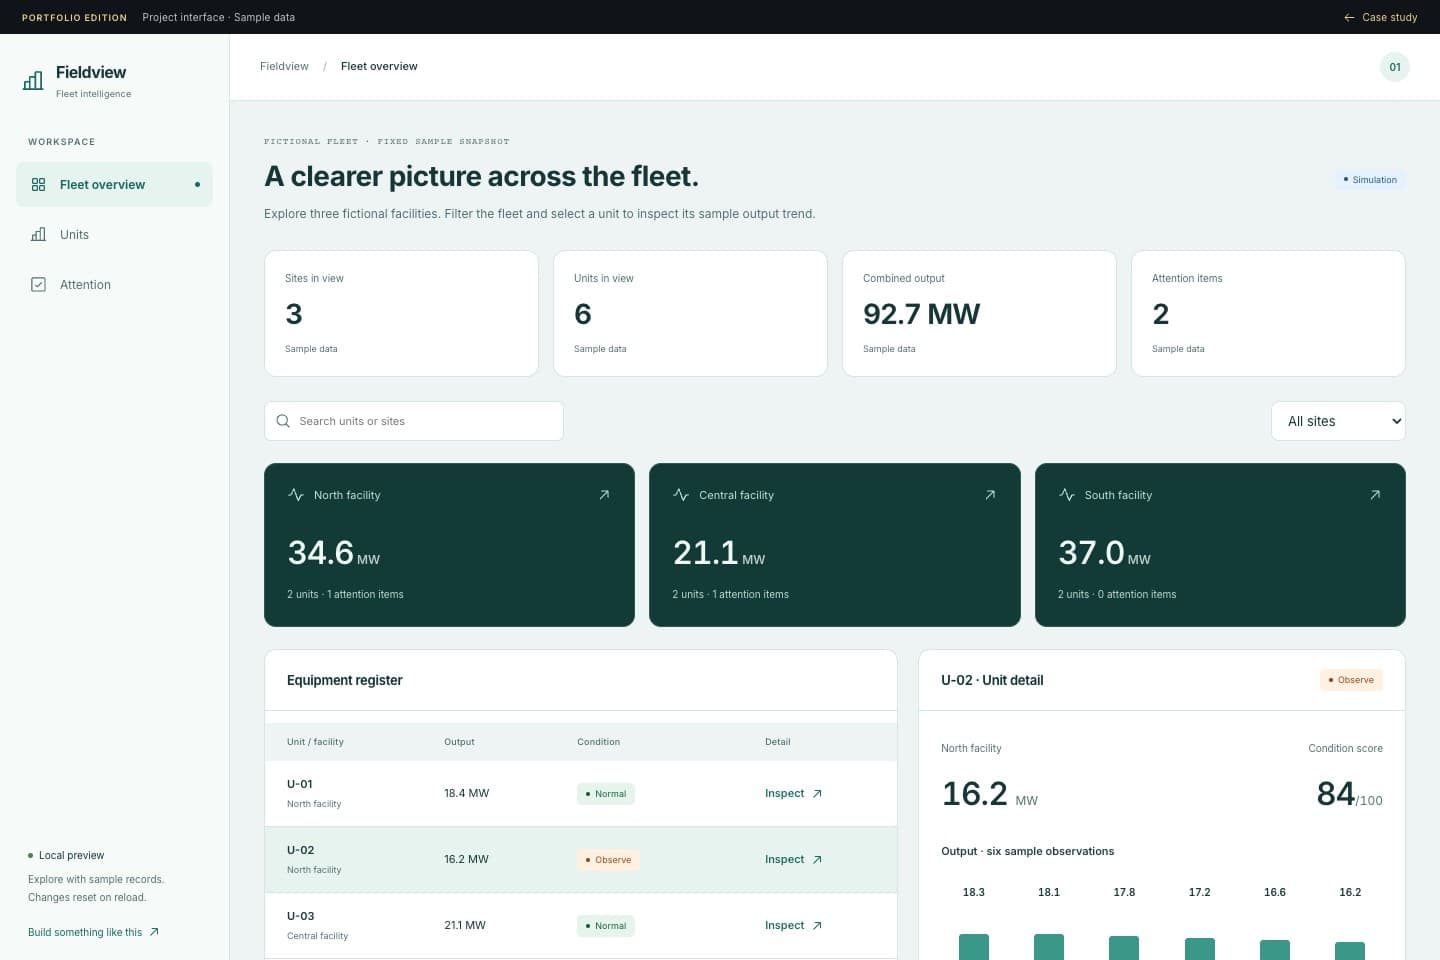Screen dimensions: 1440x960
Task: Click the Local preview status text
Action: pyautogui.click(x=71, y=856)
